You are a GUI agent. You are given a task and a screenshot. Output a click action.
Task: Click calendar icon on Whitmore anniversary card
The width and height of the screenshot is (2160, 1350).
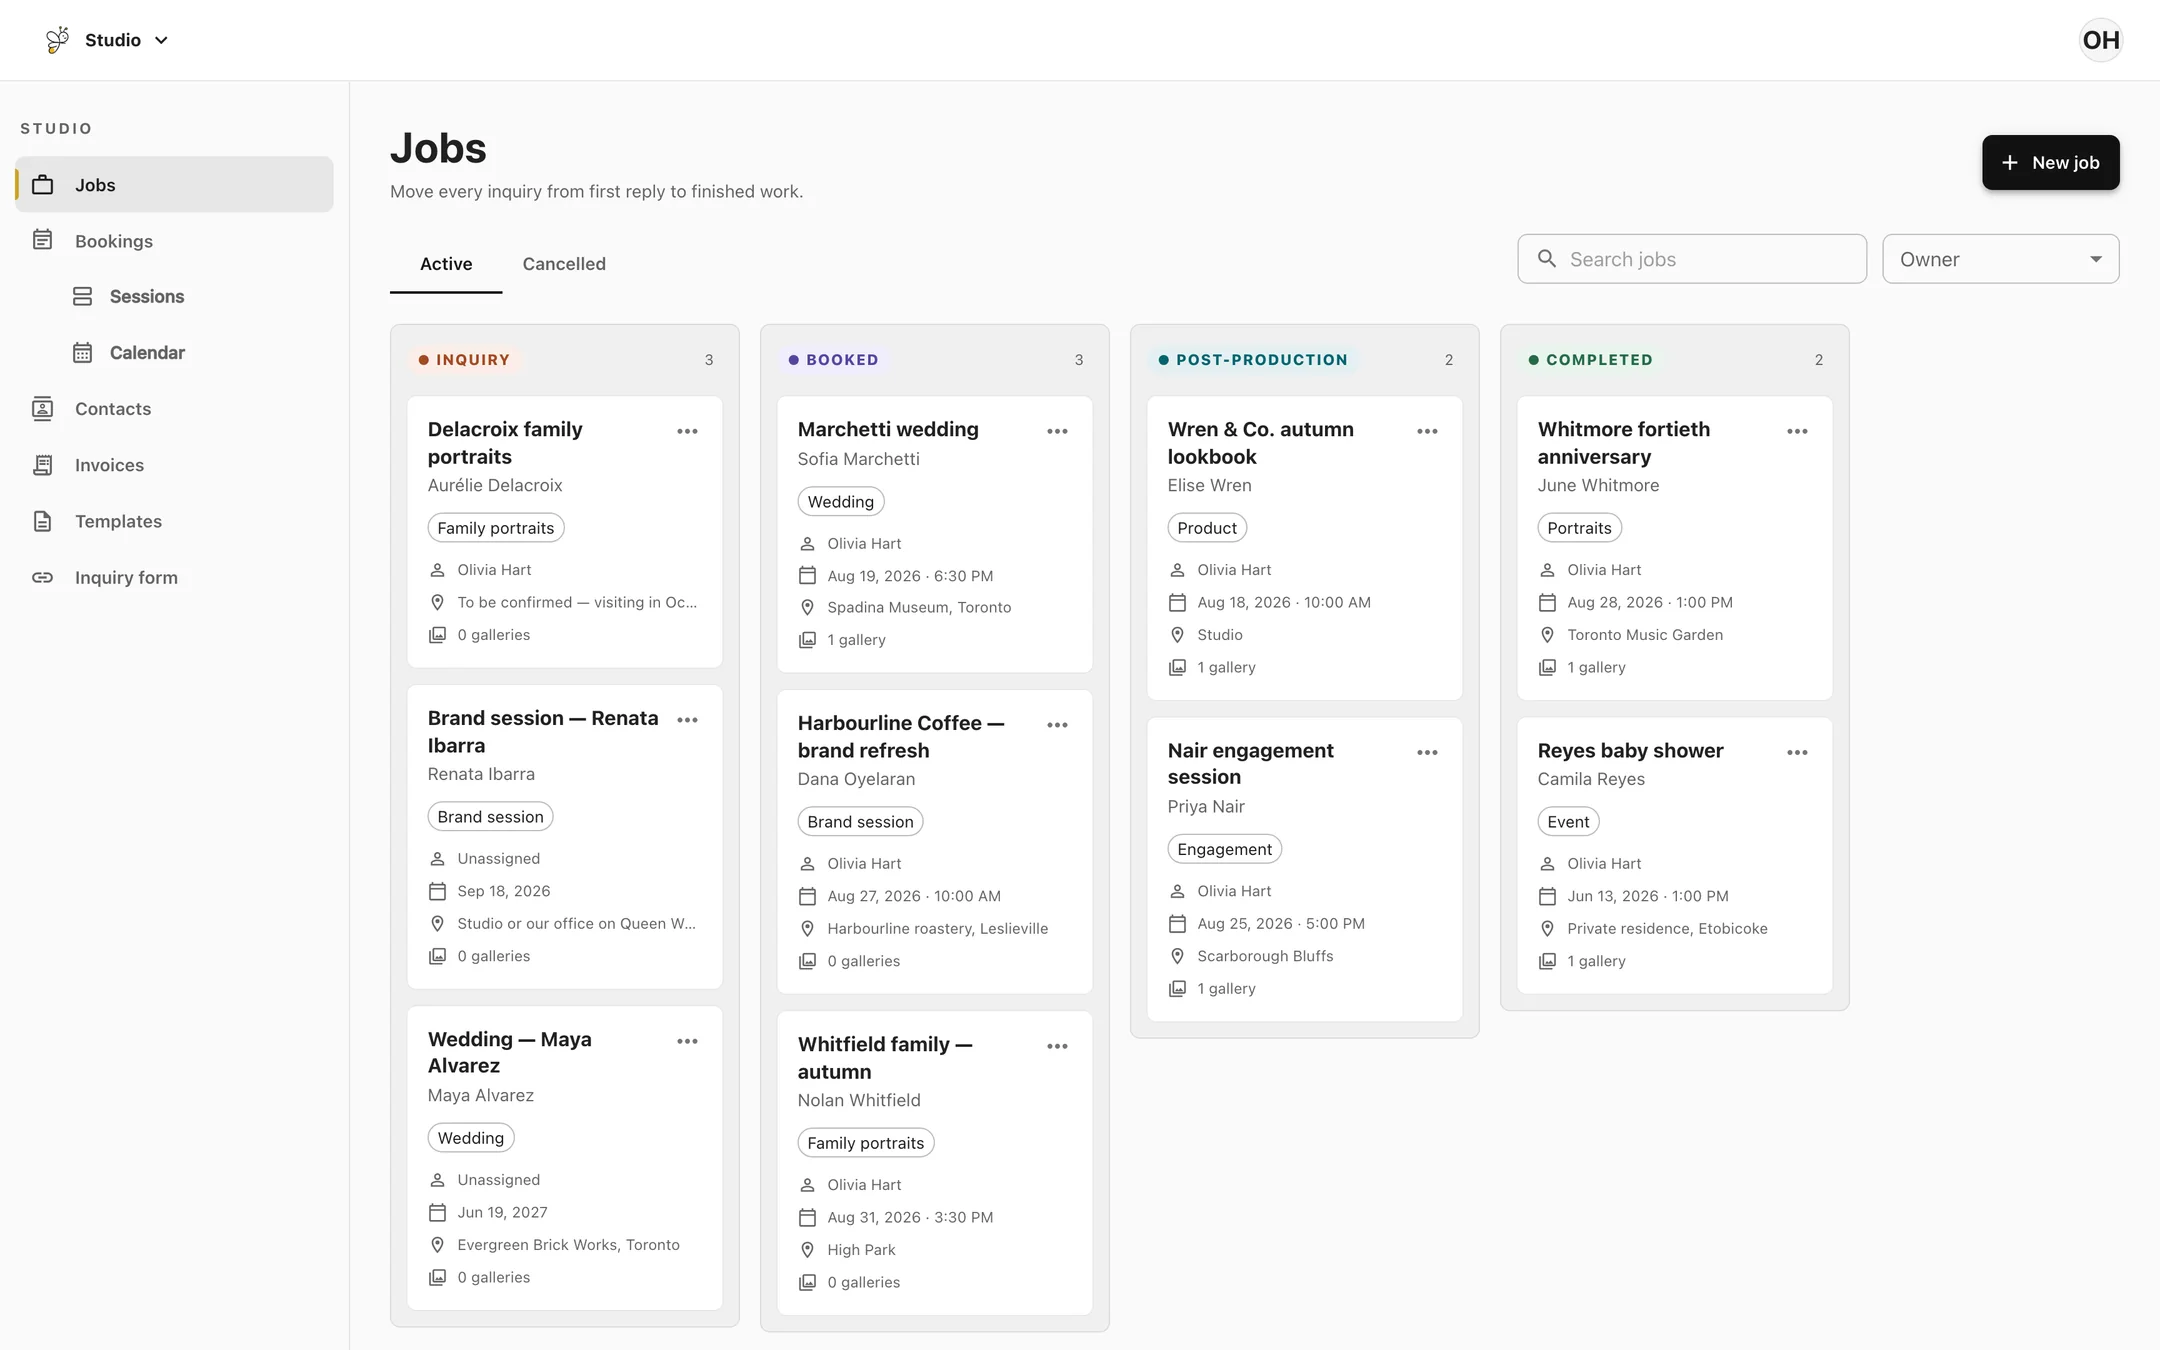[1547, 602]
